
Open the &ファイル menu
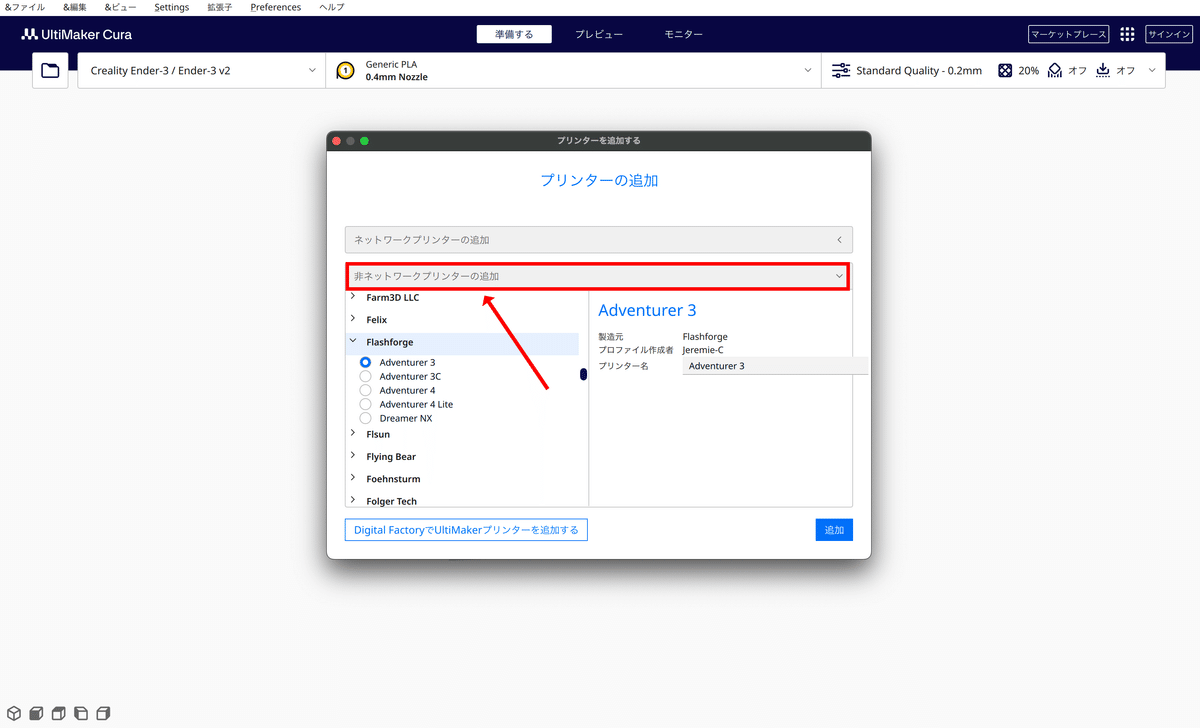(x=25, y=7)
